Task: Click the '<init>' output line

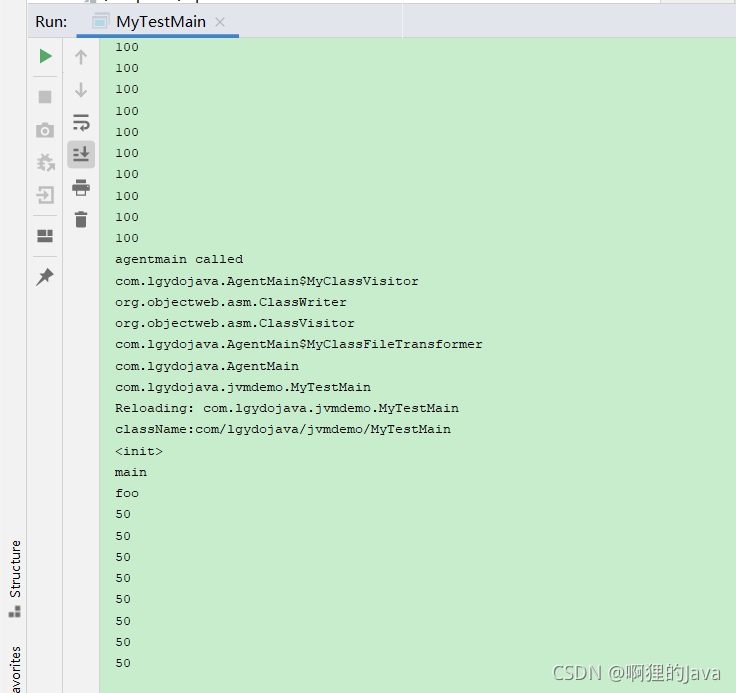Action: (x=138, y=451)
